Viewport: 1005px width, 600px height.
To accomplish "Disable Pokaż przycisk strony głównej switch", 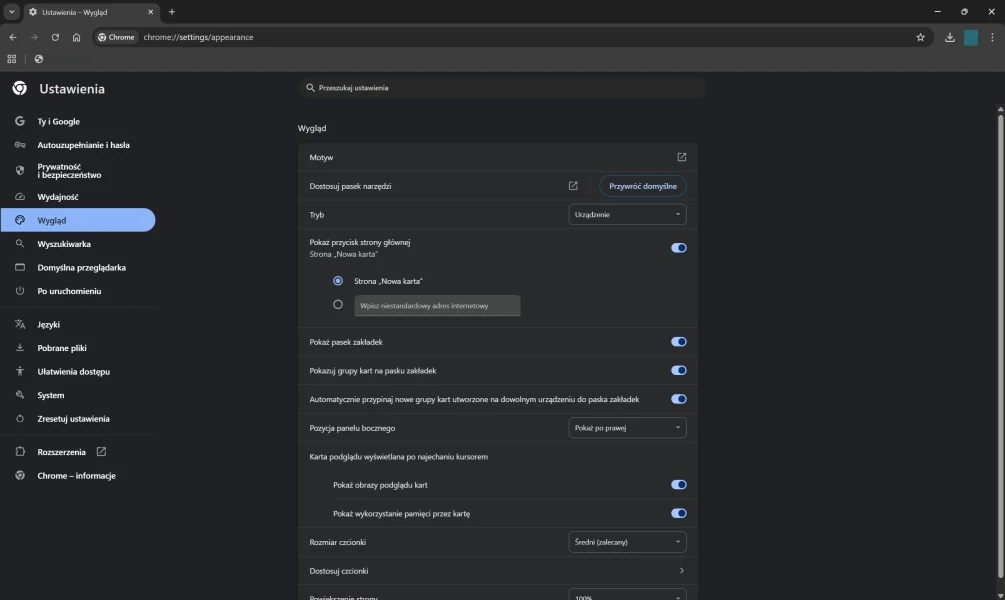I will tap(678, 248).
